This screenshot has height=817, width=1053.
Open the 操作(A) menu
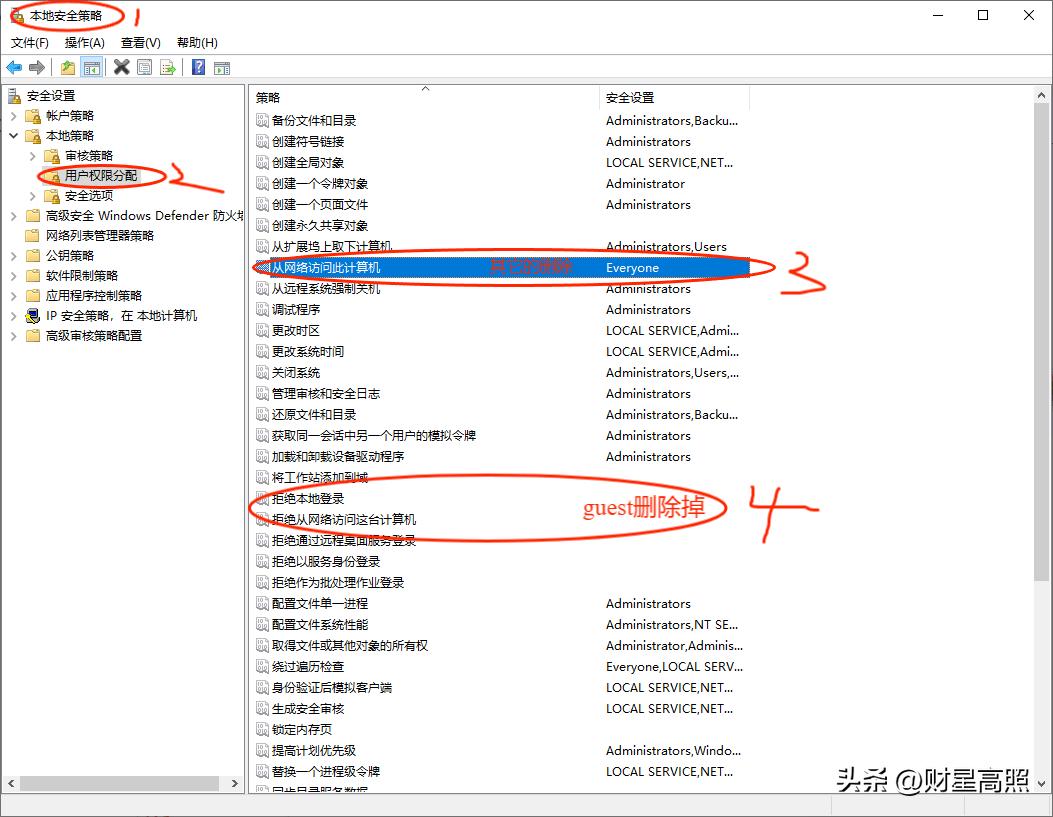point(84,43)
